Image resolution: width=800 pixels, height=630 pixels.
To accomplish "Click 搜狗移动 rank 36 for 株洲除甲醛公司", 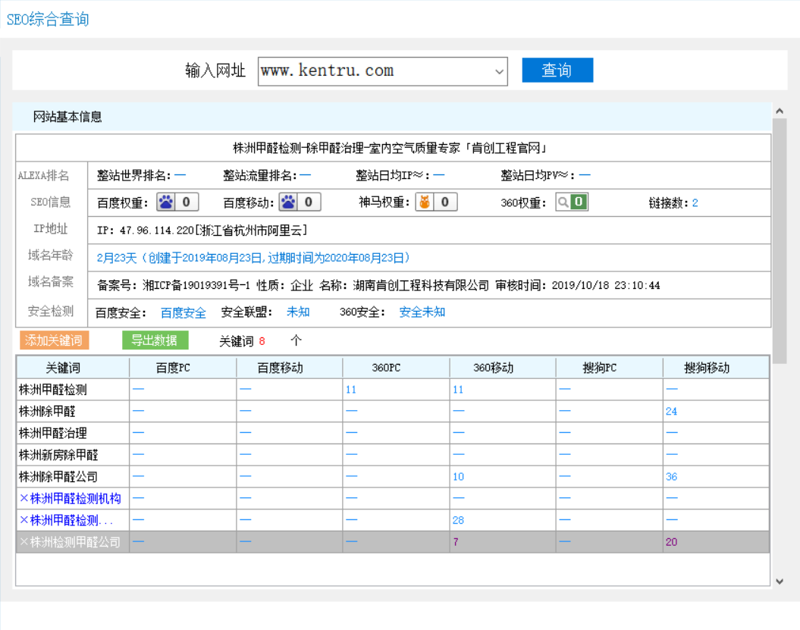I will pyautogui.click(x=671, y=476).
